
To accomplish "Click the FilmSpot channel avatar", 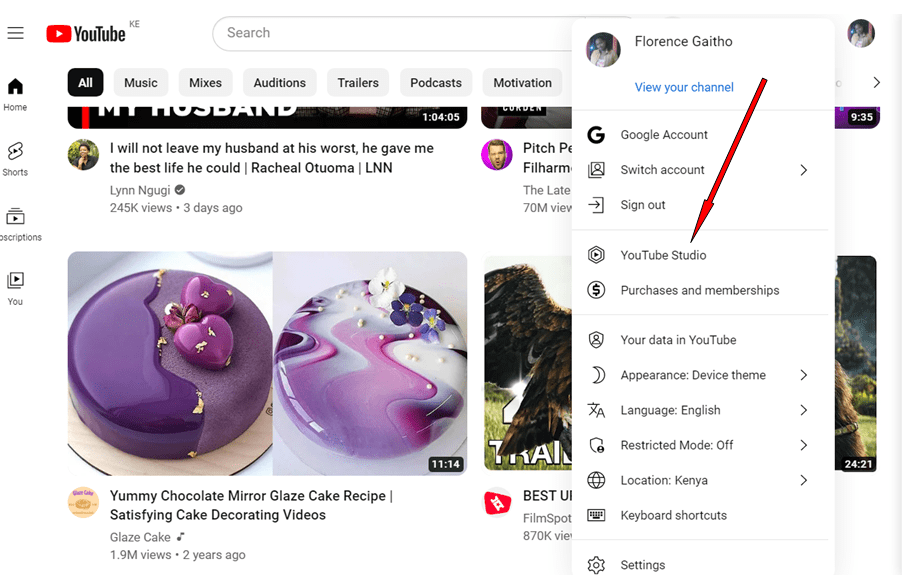I will pyautogui.click(x=497, y=502).
